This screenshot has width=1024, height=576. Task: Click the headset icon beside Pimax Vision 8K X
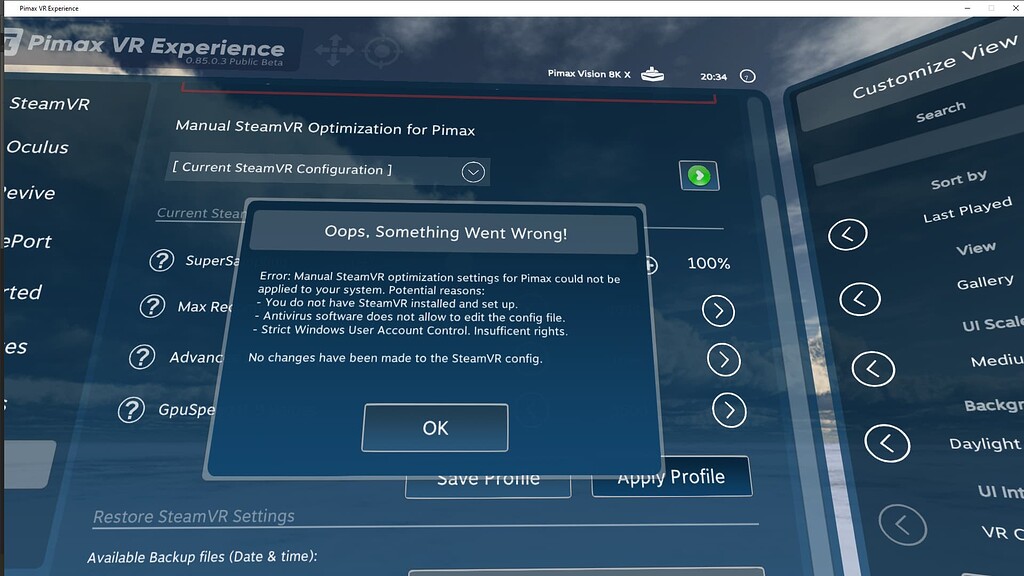coord(654,73)
